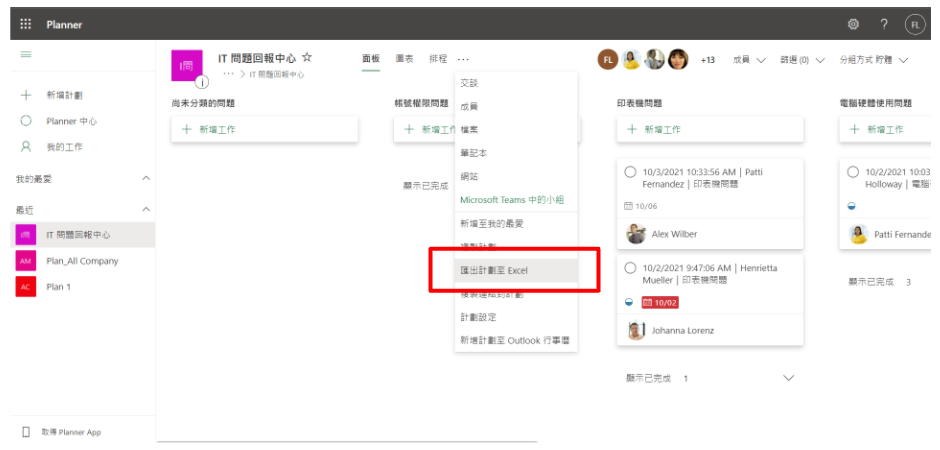Screen dimensions: 940x450
Task: Click the 印表機問題 column header
Action: (x=639, y=103)
